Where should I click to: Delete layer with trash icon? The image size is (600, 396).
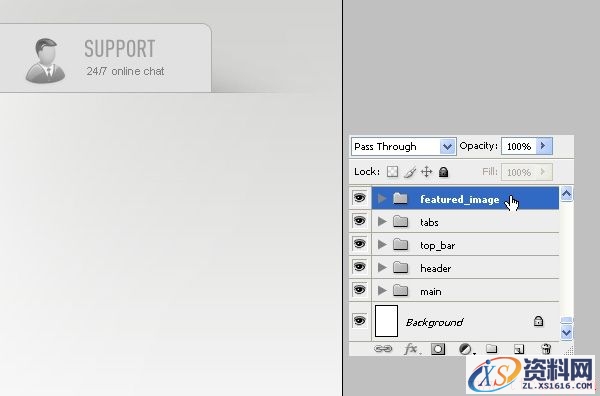coord(546,349)
